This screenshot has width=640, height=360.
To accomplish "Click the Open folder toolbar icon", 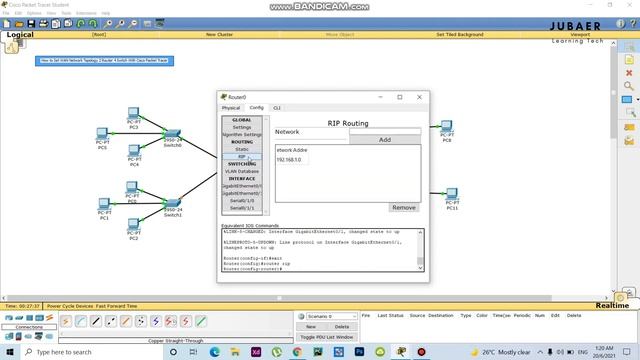I will tap(19, 24).
